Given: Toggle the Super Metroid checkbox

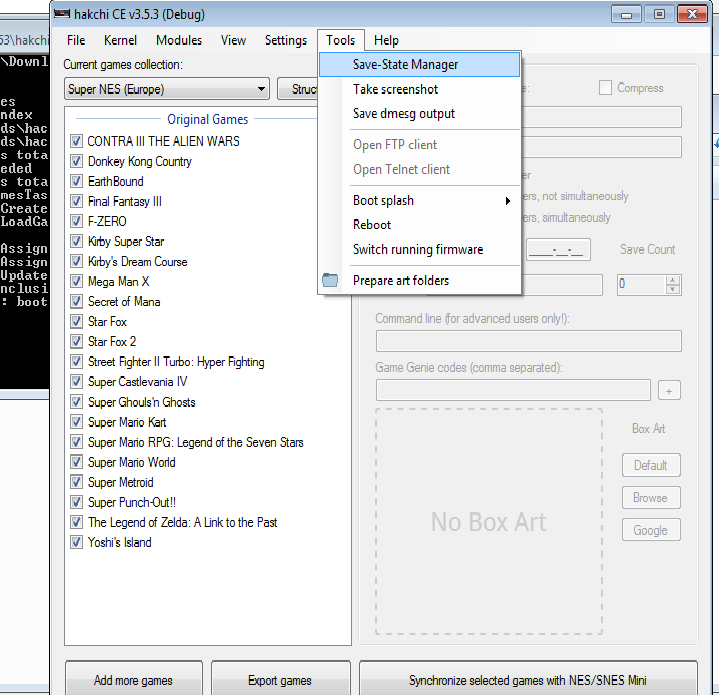Looking at the screenshot, I should (x=76, y=482).
